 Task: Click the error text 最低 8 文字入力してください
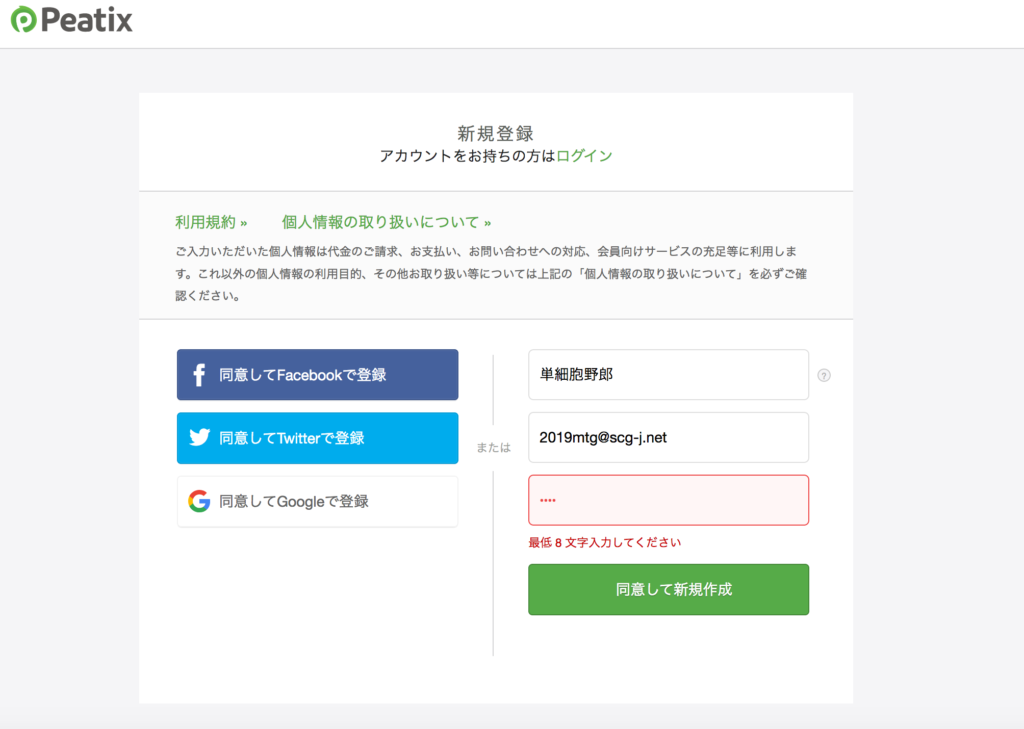[x=605, y=542]
